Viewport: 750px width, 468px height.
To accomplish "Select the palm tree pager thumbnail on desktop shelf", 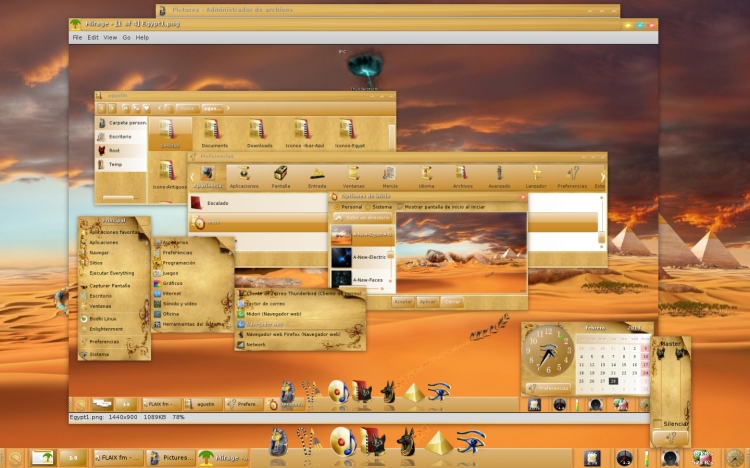I will (43, 458).
